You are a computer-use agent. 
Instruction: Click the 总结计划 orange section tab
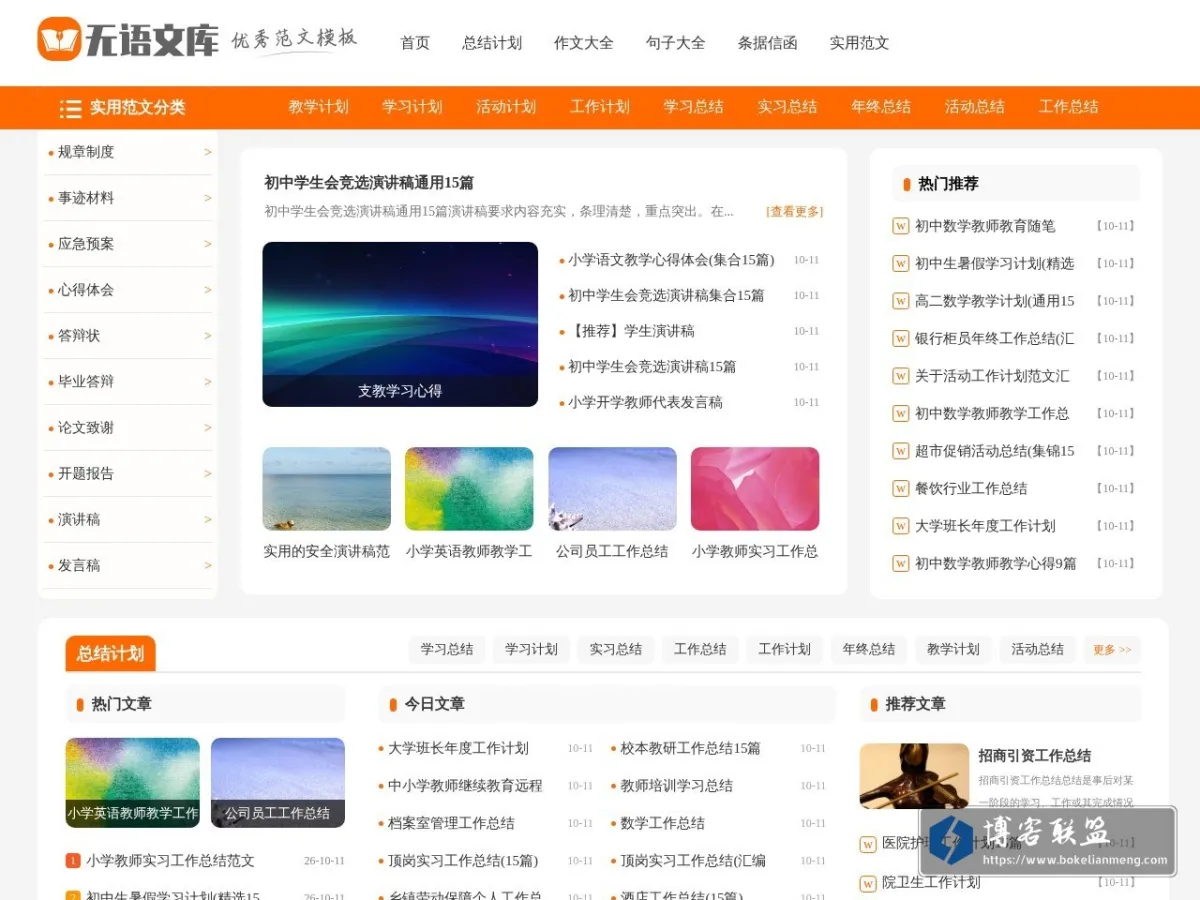(x=110, y=654)
